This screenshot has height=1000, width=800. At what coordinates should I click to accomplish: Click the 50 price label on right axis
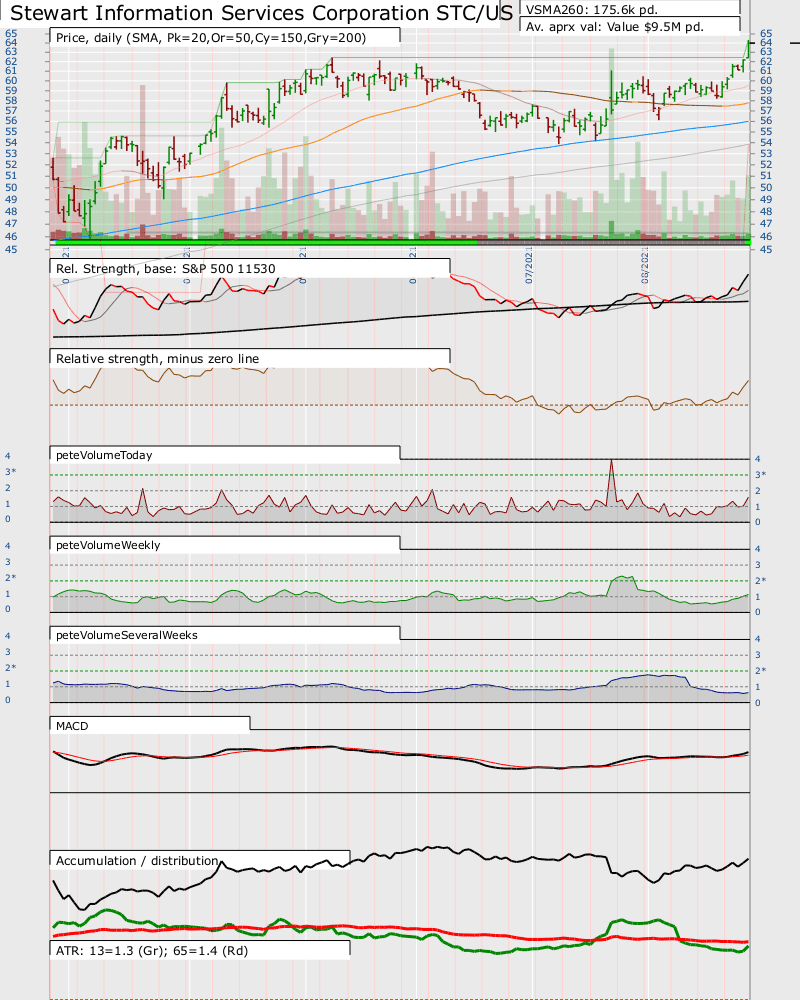click(x=766, y=188)
